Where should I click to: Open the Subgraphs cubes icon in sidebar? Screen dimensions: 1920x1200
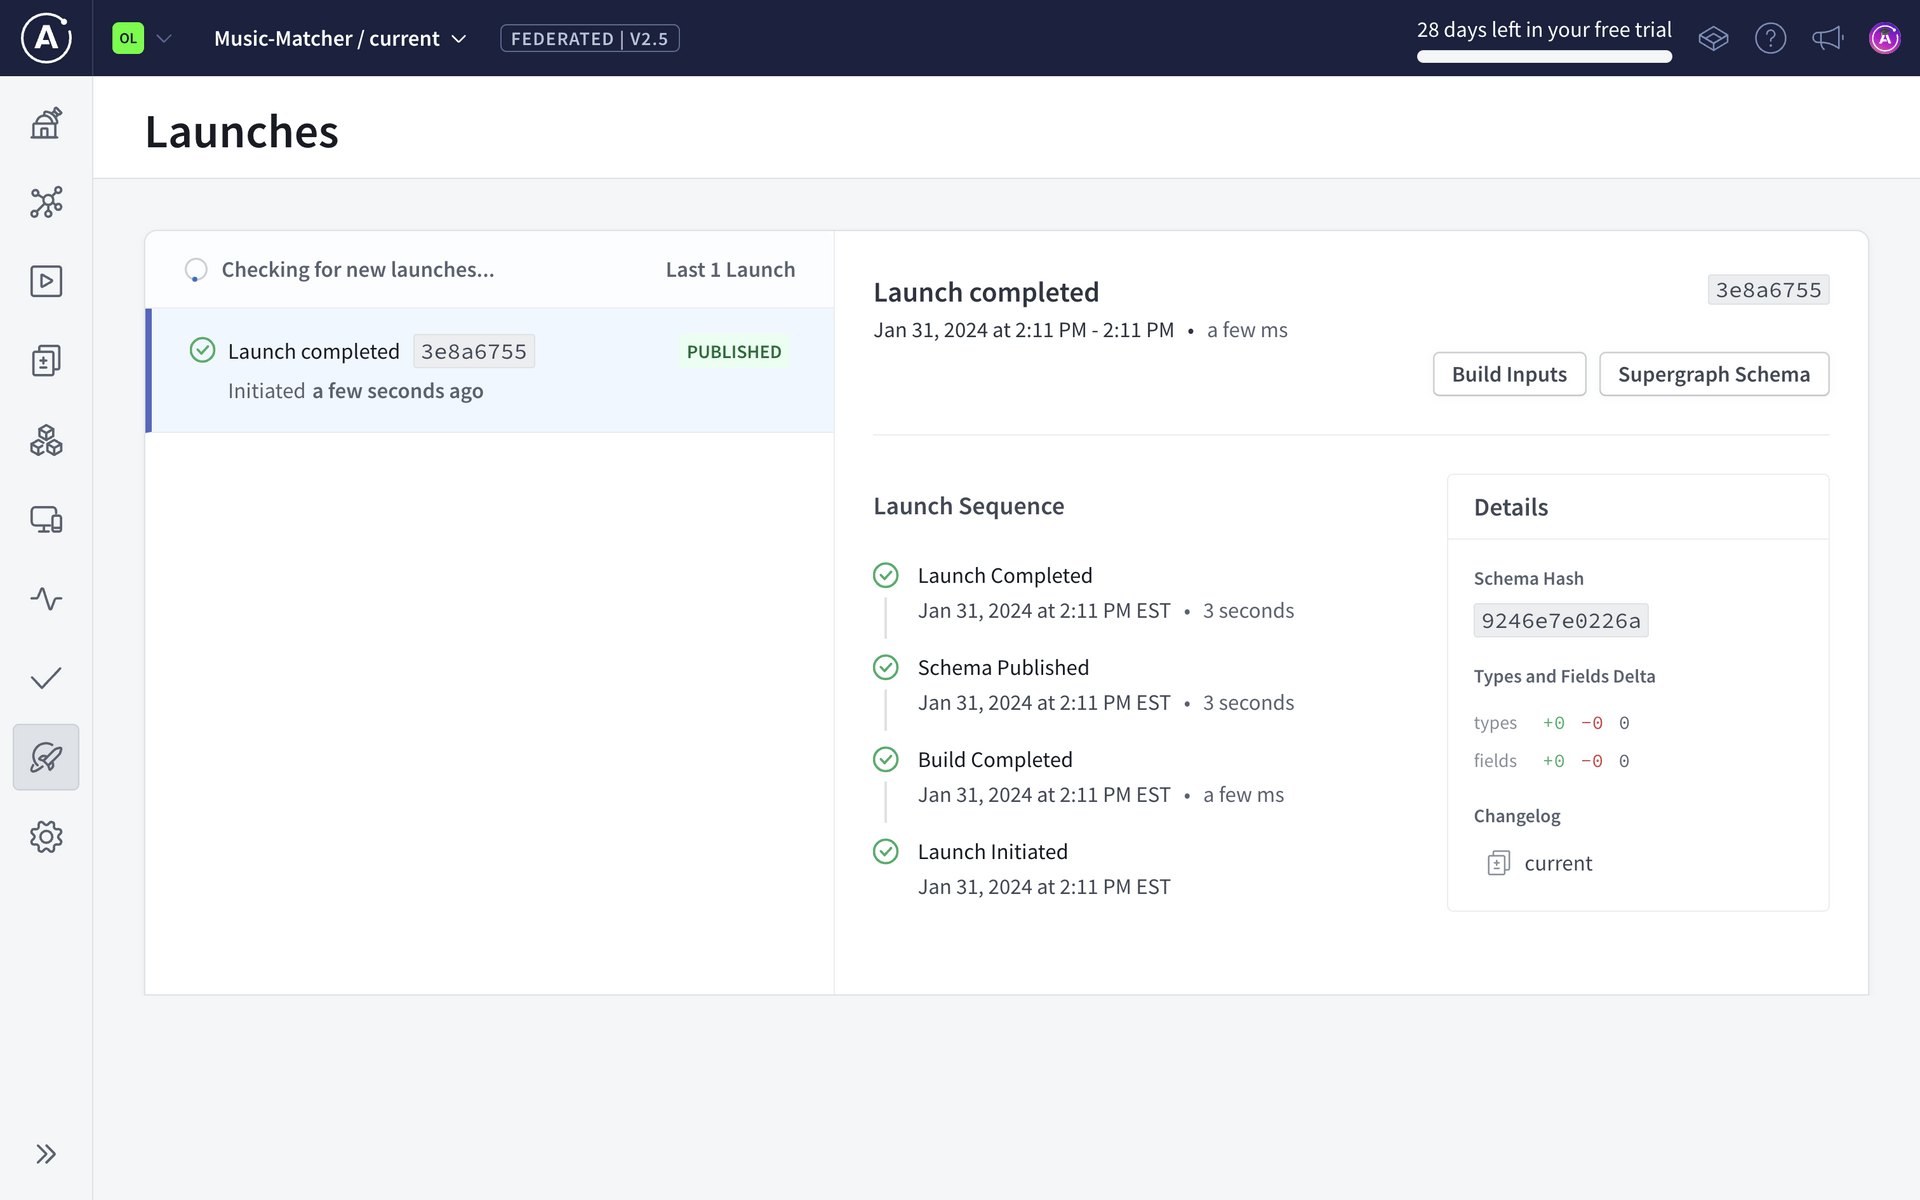(46, 440)
